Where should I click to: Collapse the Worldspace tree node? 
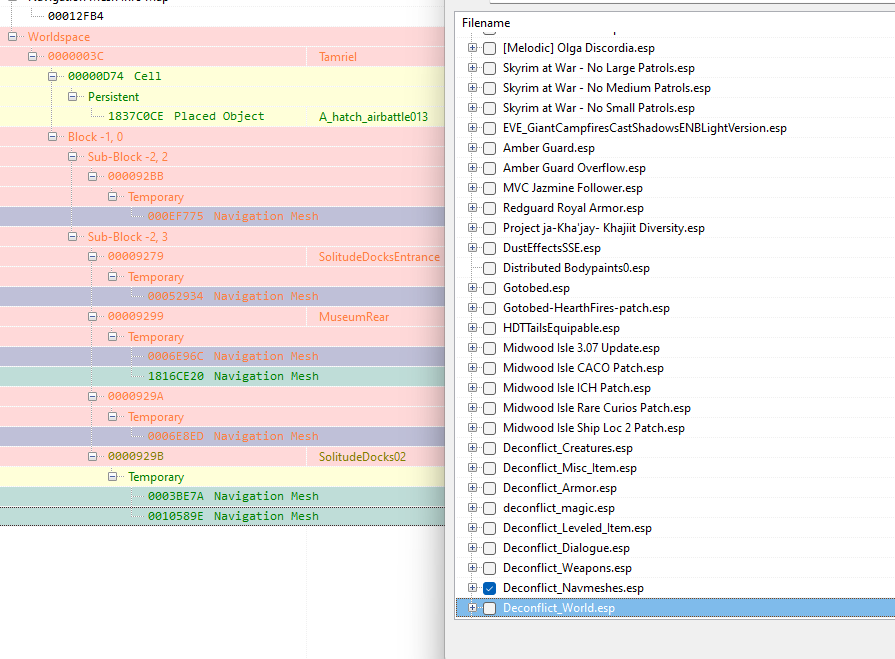(x=13, y=37)
